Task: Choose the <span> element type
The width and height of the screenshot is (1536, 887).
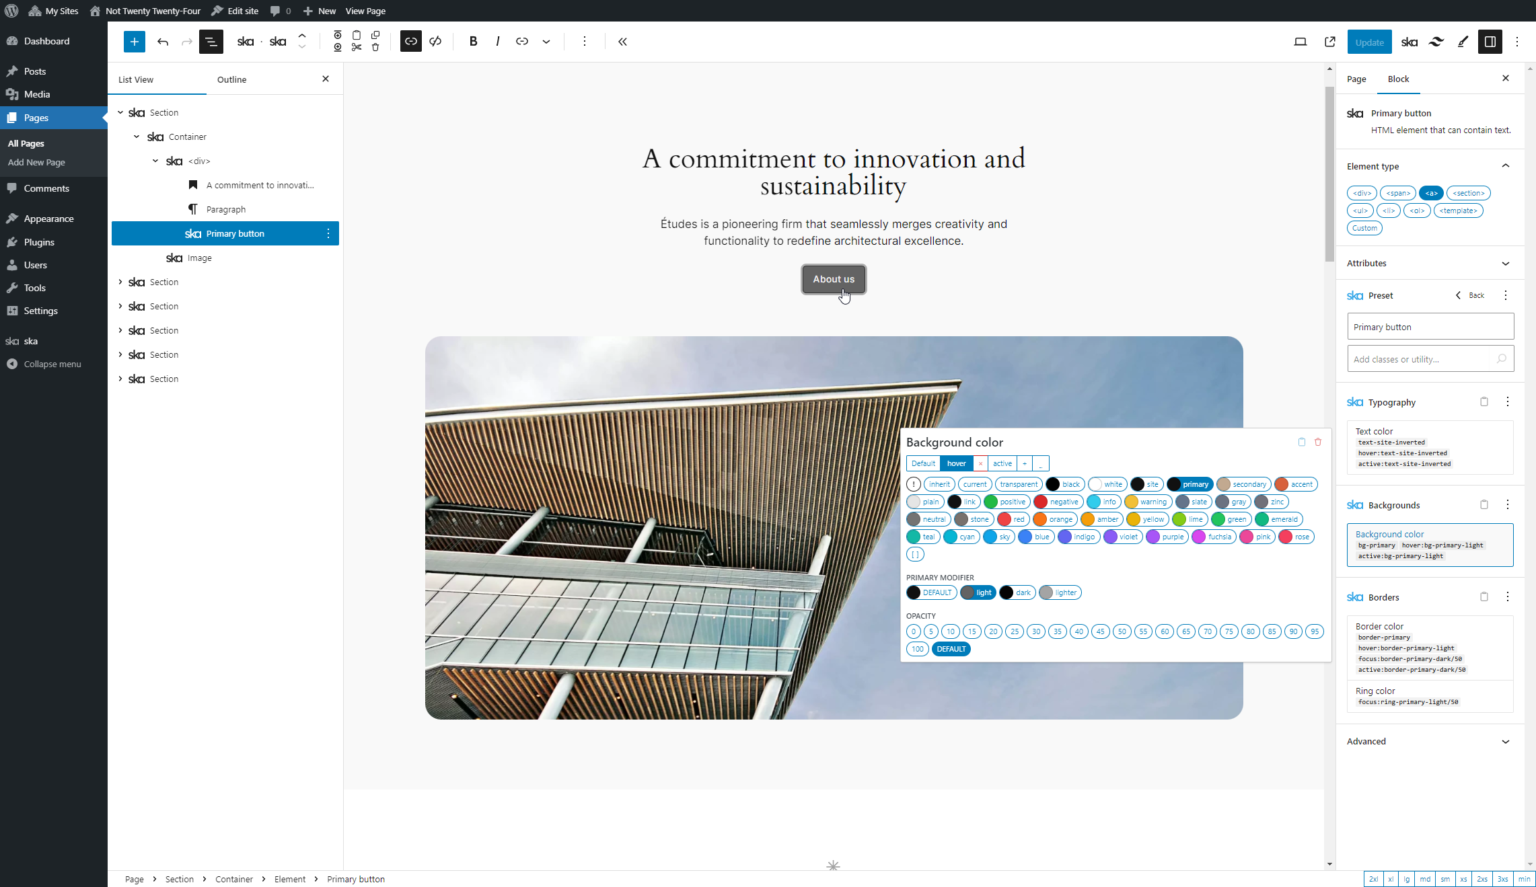Action: click(1398, 193)
